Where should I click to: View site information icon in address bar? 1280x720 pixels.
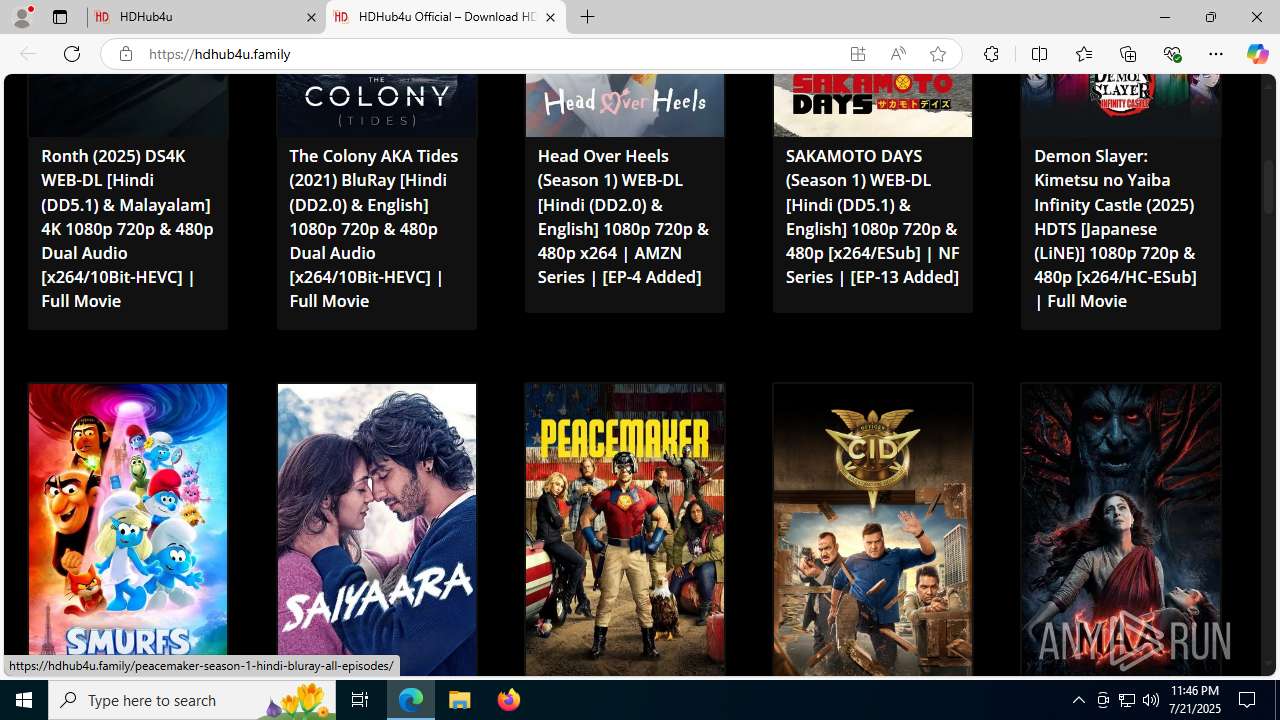(x=125, y=54)
